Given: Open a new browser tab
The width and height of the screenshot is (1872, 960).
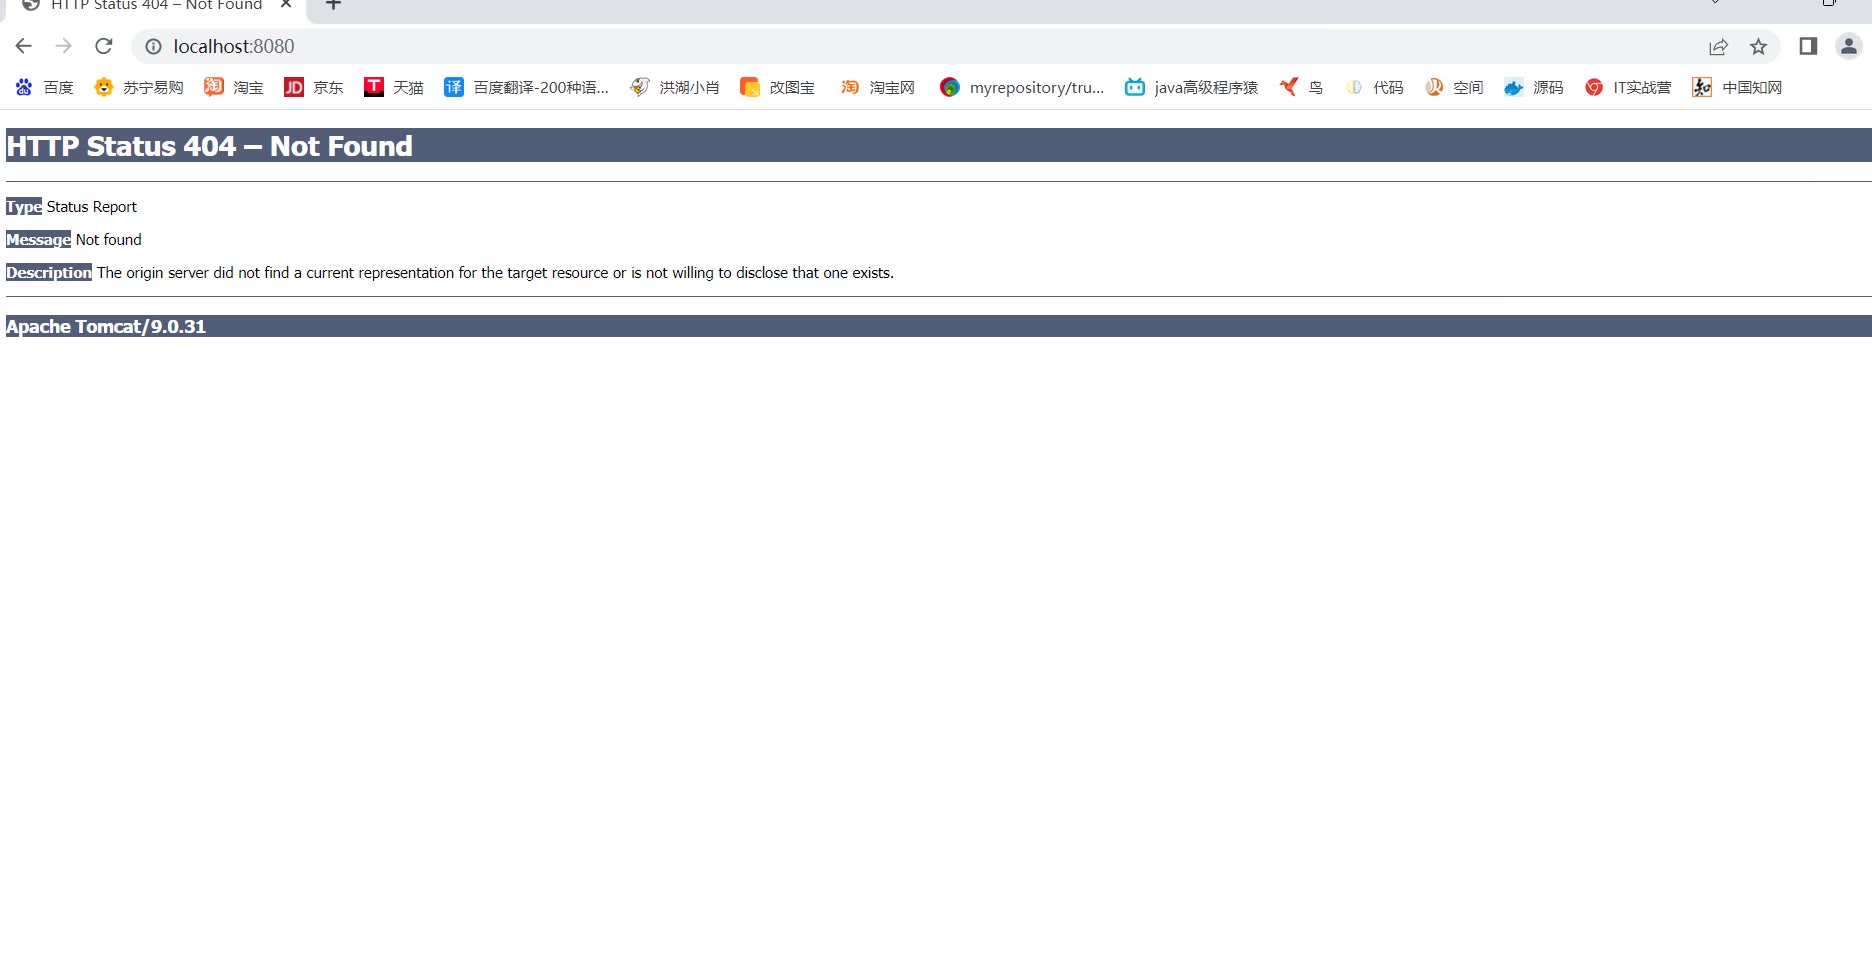Looking at the screenshot, I should [x=334, y=5].
